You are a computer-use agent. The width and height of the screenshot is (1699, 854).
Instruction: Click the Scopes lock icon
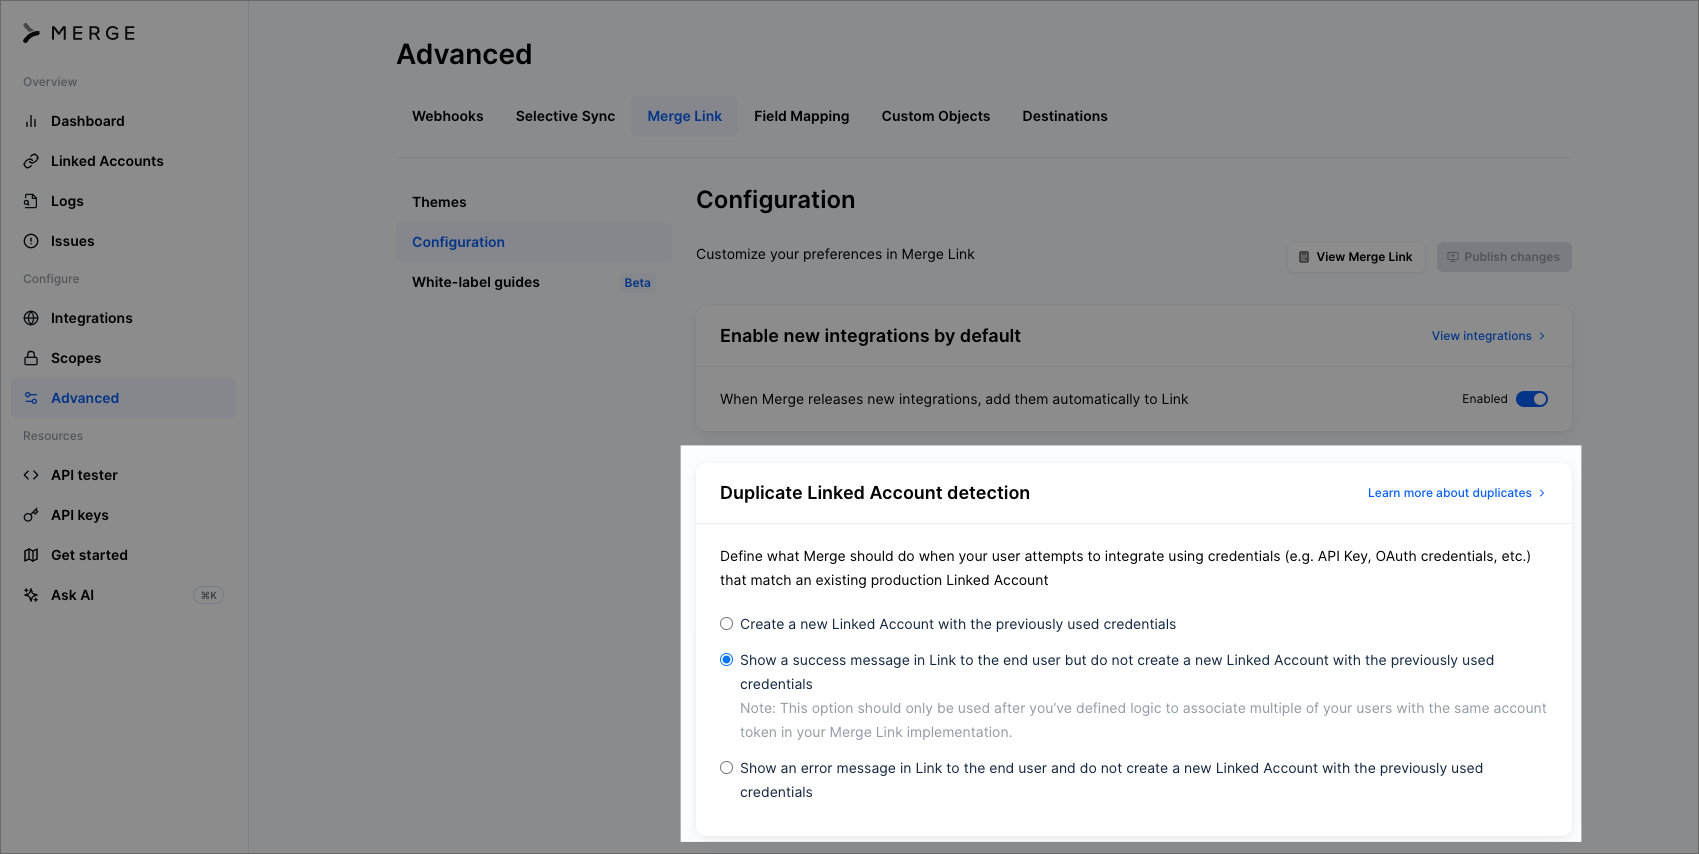(x=31, y=358)
